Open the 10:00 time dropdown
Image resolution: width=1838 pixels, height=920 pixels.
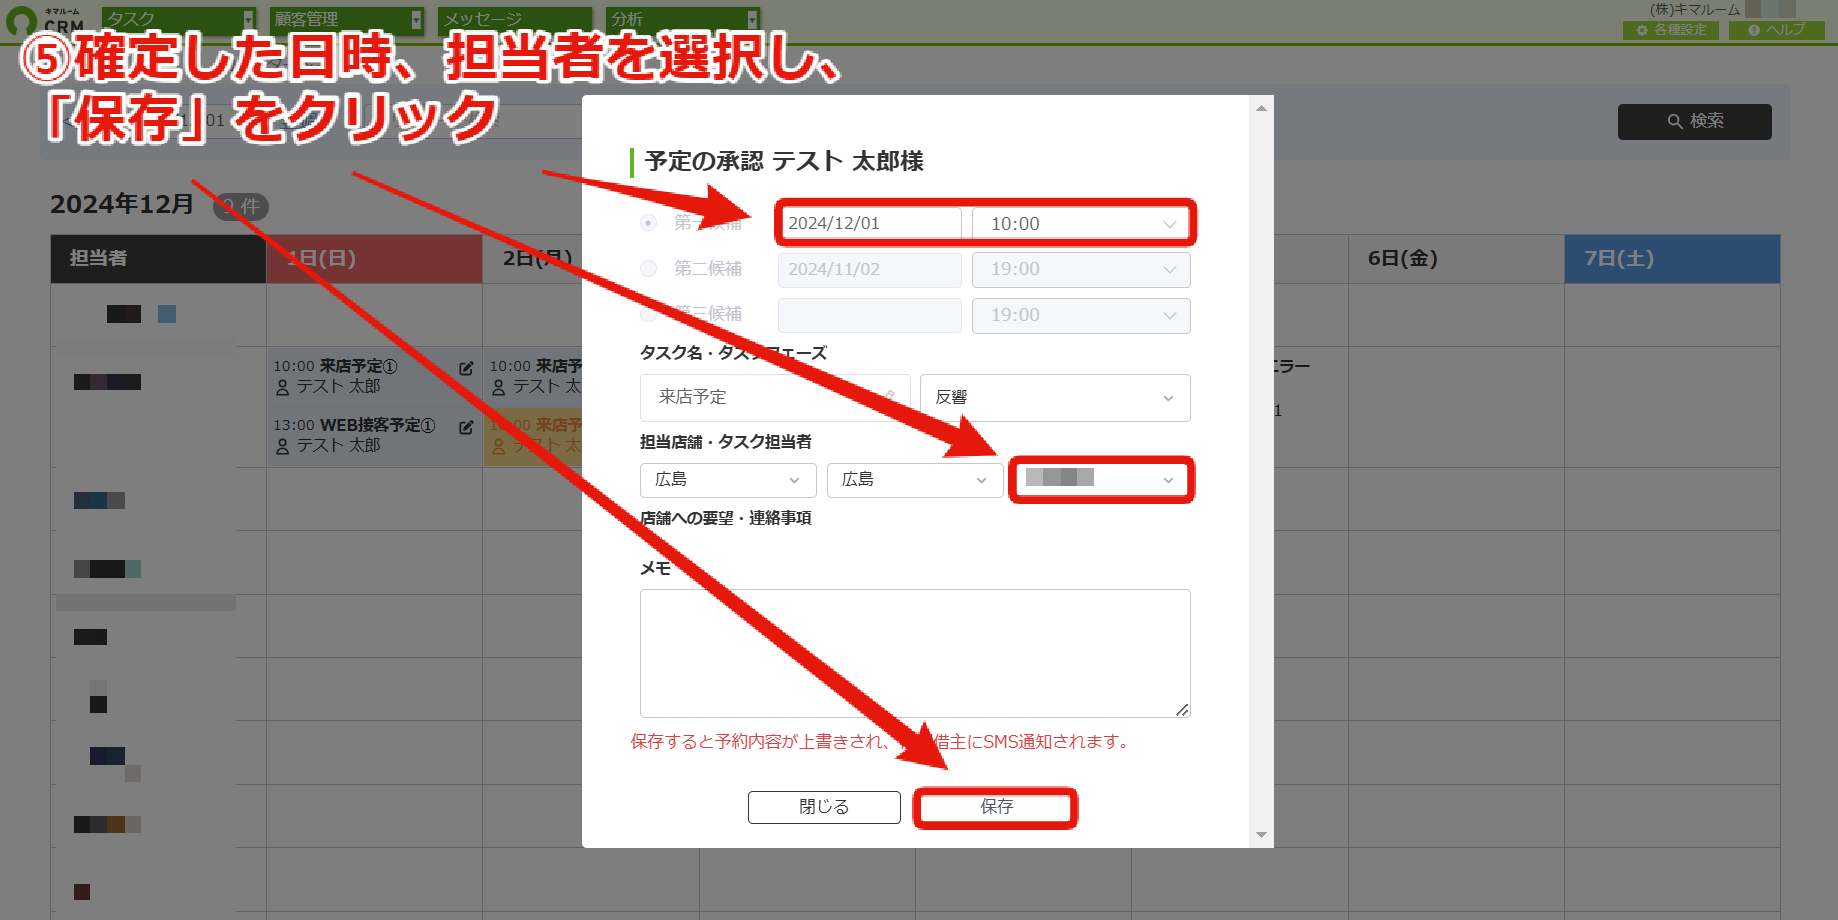click(x=1081, y=224)
